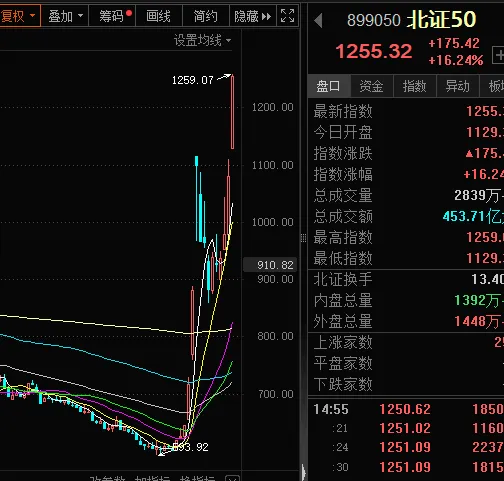Click the :24 tick time entry
The image size is (504, 481).
point(340,447)
